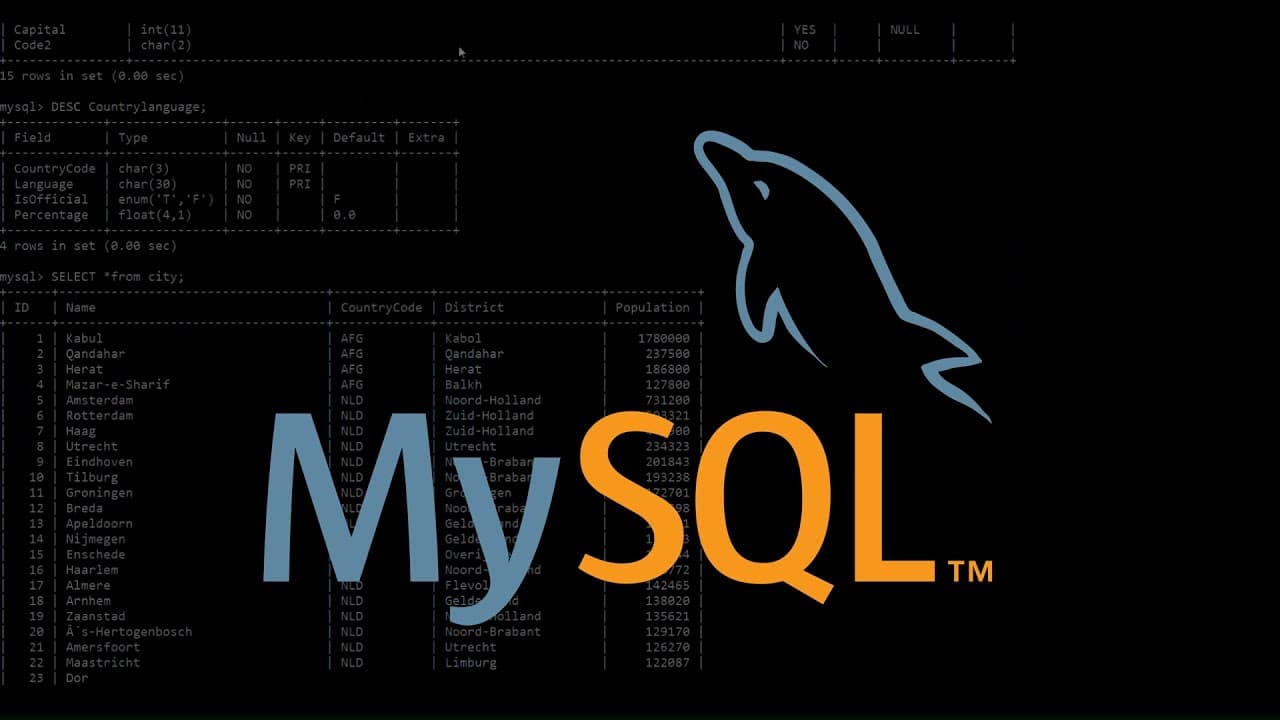This screenshot has width=1280, height=720.
Task: Select the city name 'Rotterdam'
Action: click(x=99, y=416)
